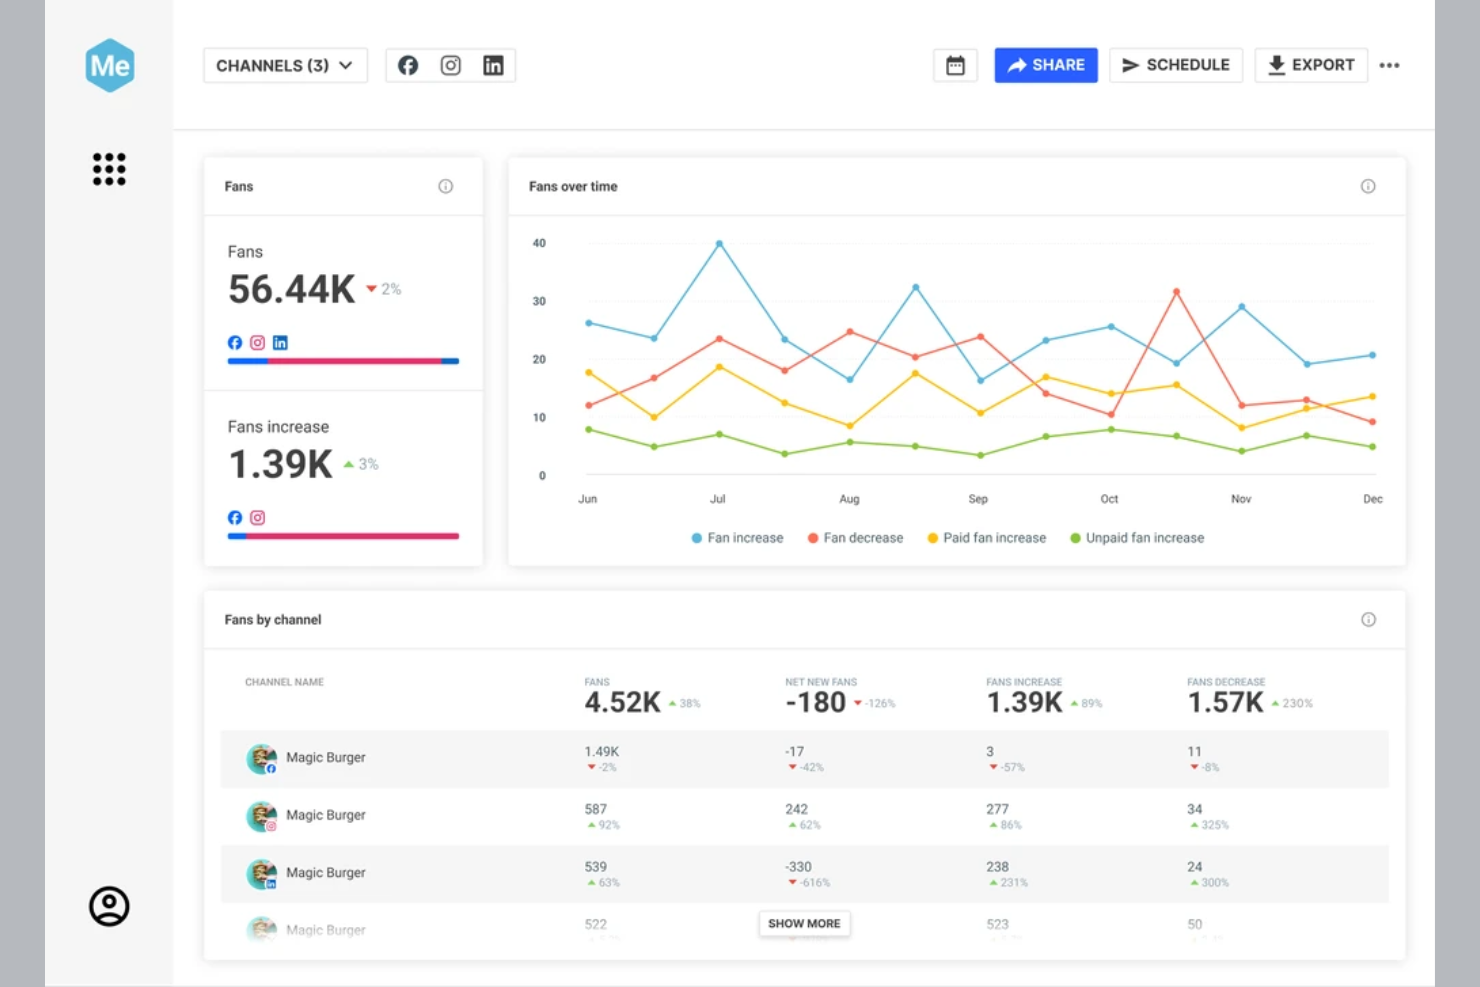Click the SHARE button
The width and height of the screenshot is (1480, 987).
point(1046,65)
